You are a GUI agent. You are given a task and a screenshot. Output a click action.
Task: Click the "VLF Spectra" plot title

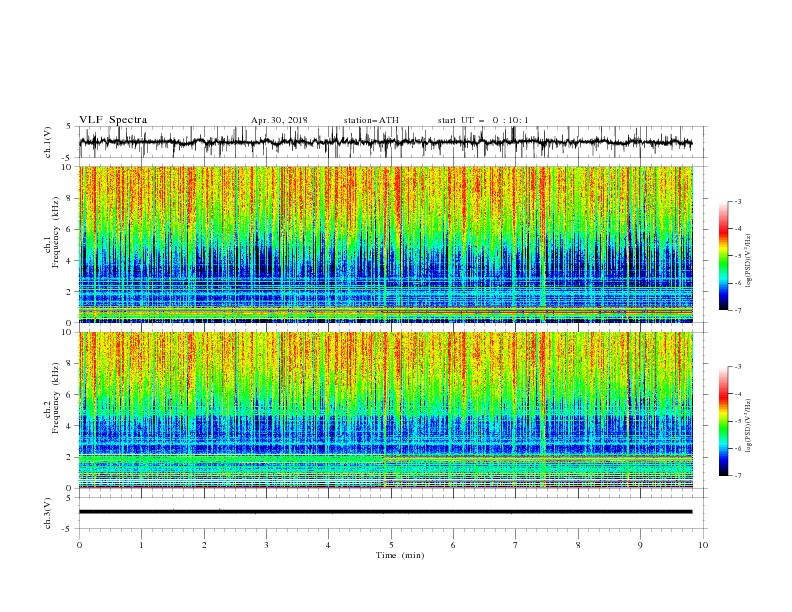tap(113, 120)
